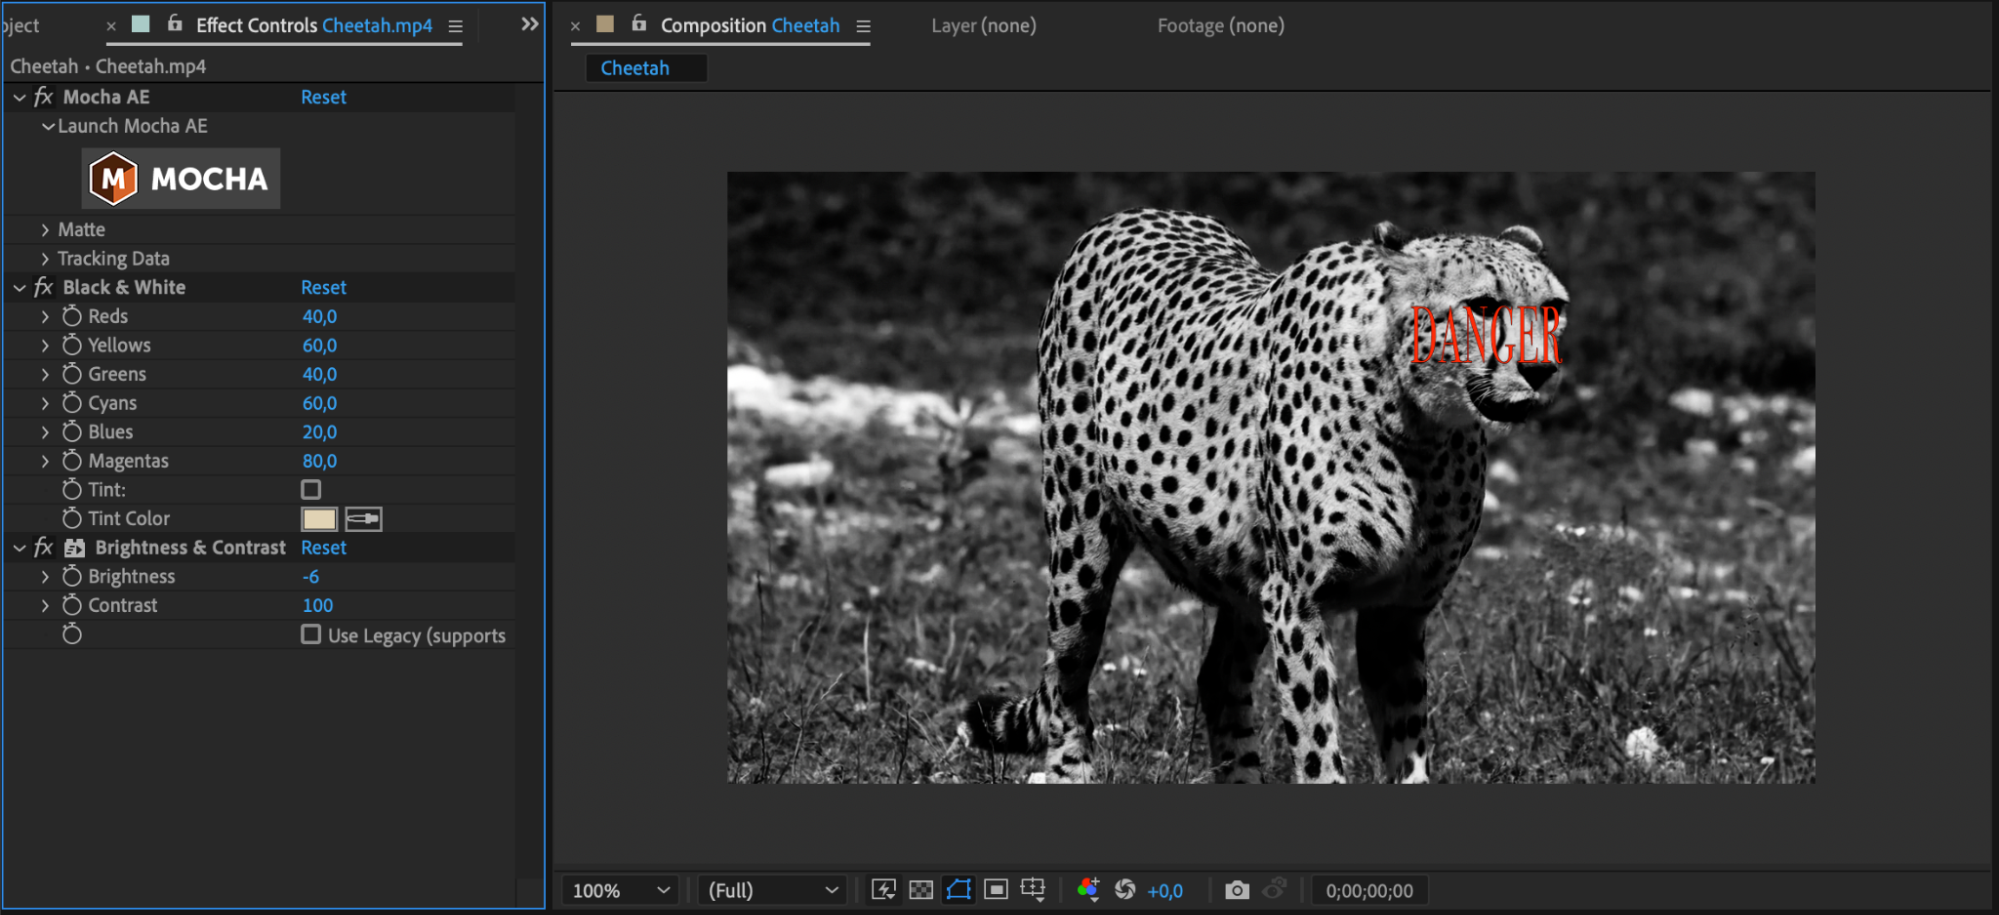Switch to the Footage (none) tab
Screen dimensions: 1999x915
tap(1220, 26)
